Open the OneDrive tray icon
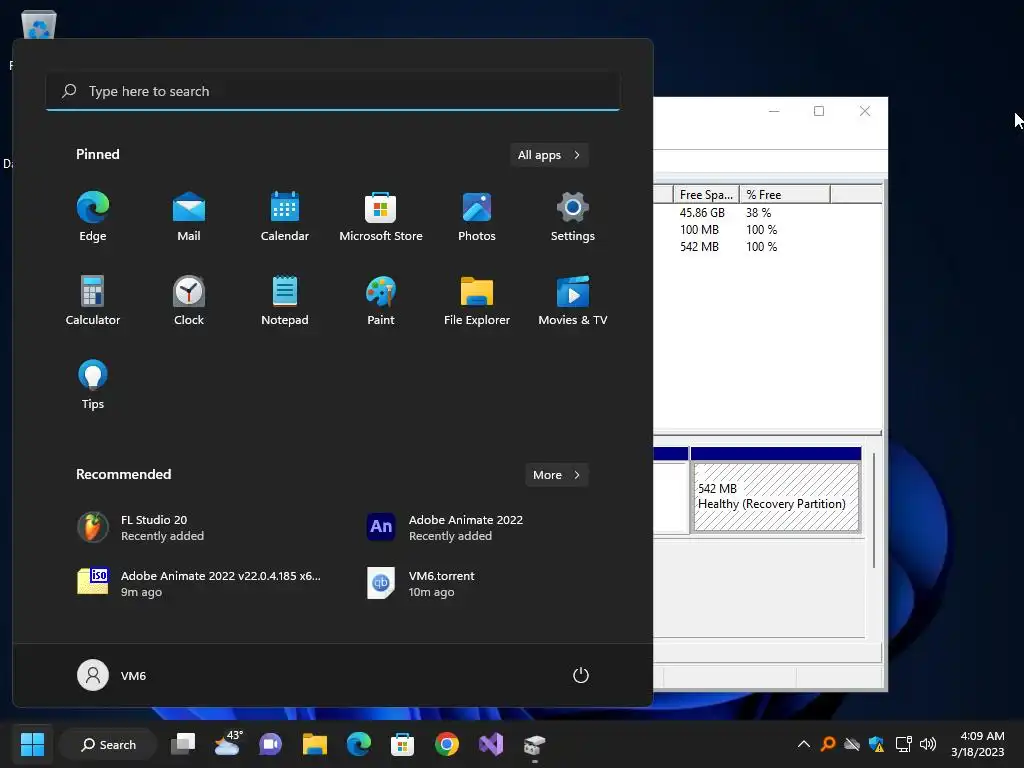Screen dimensions: 1024x768 point(852,744)
